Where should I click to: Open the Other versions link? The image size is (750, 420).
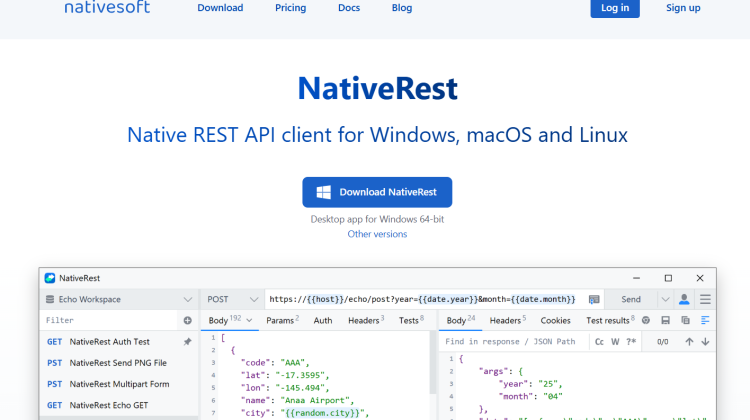pos(377,234)
